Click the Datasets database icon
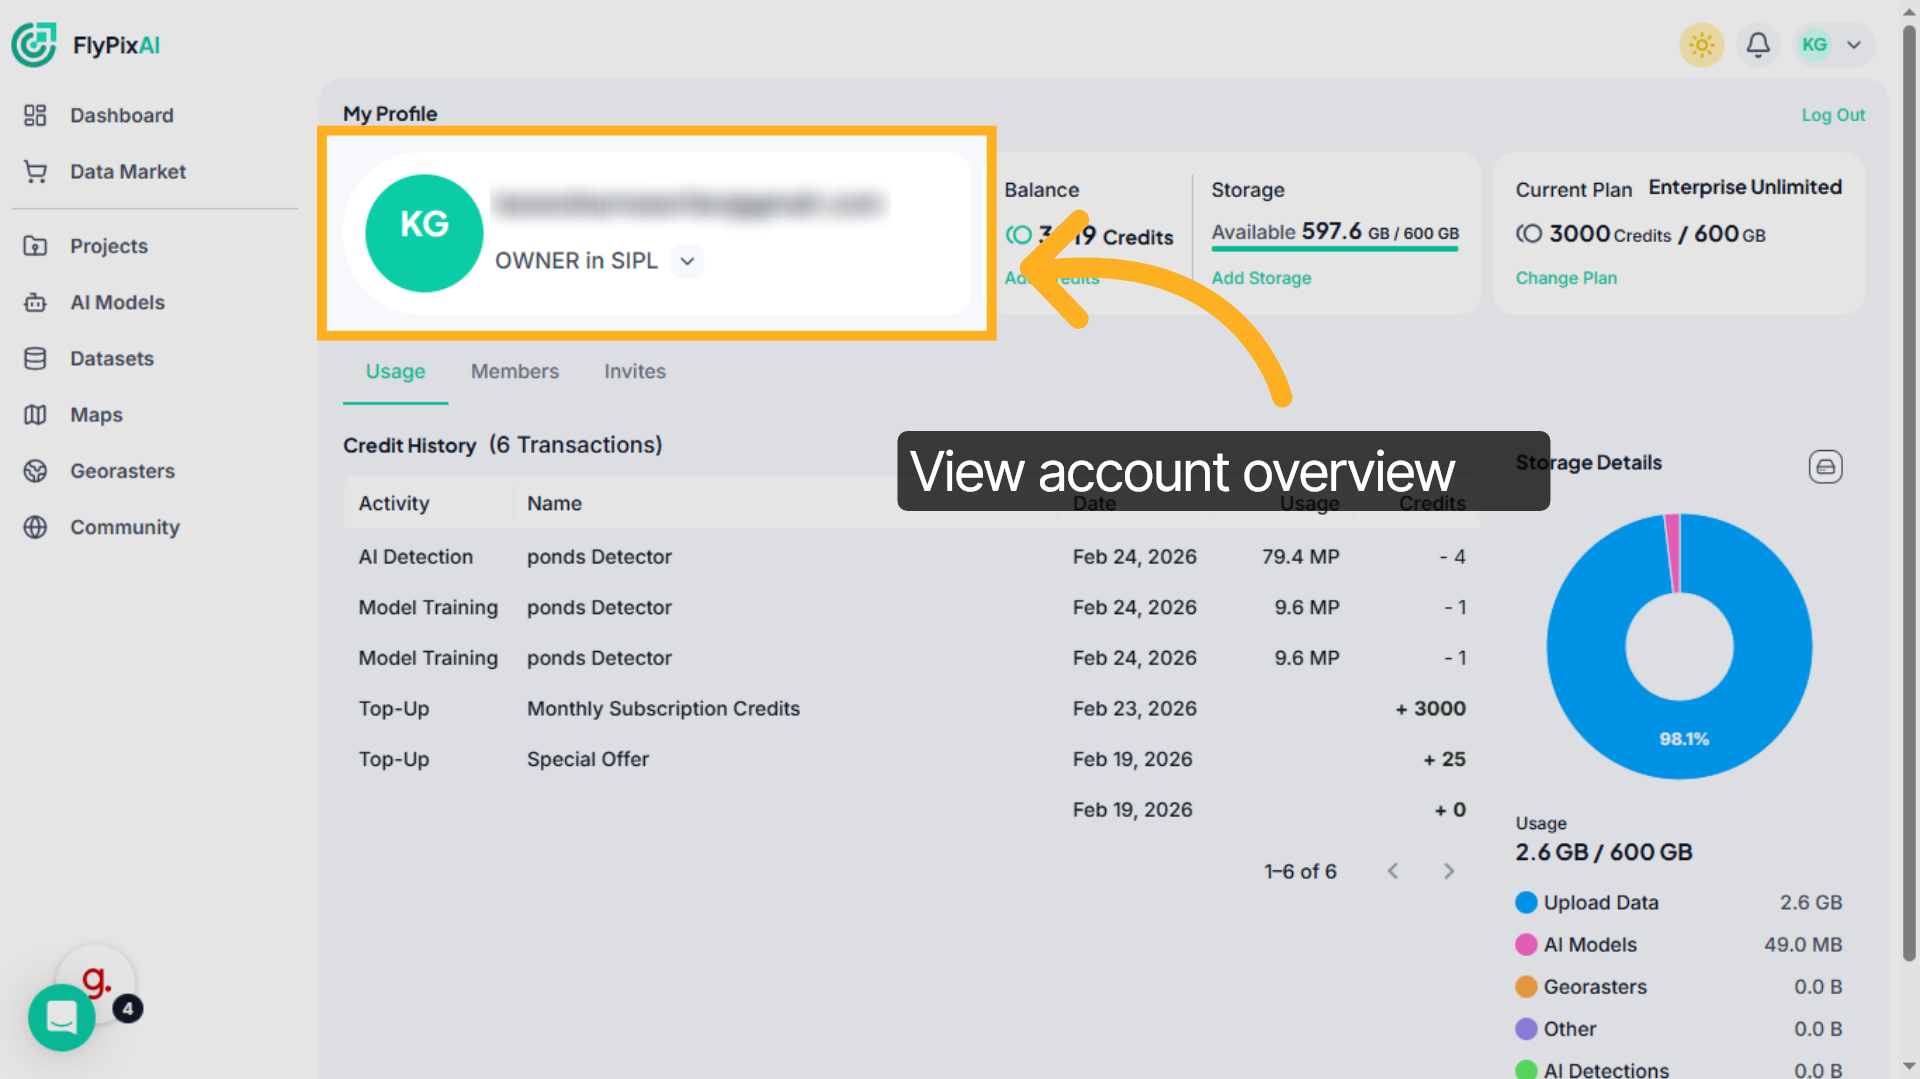Viewport: 1920px width, 1079px height. click(x=35, y=358)
